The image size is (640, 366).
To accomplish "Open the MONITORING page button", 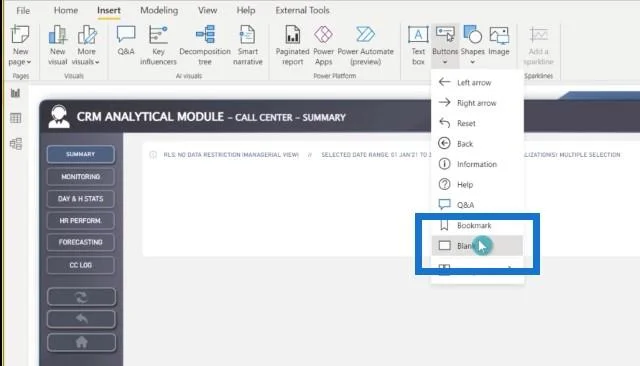I will [81, 177].
